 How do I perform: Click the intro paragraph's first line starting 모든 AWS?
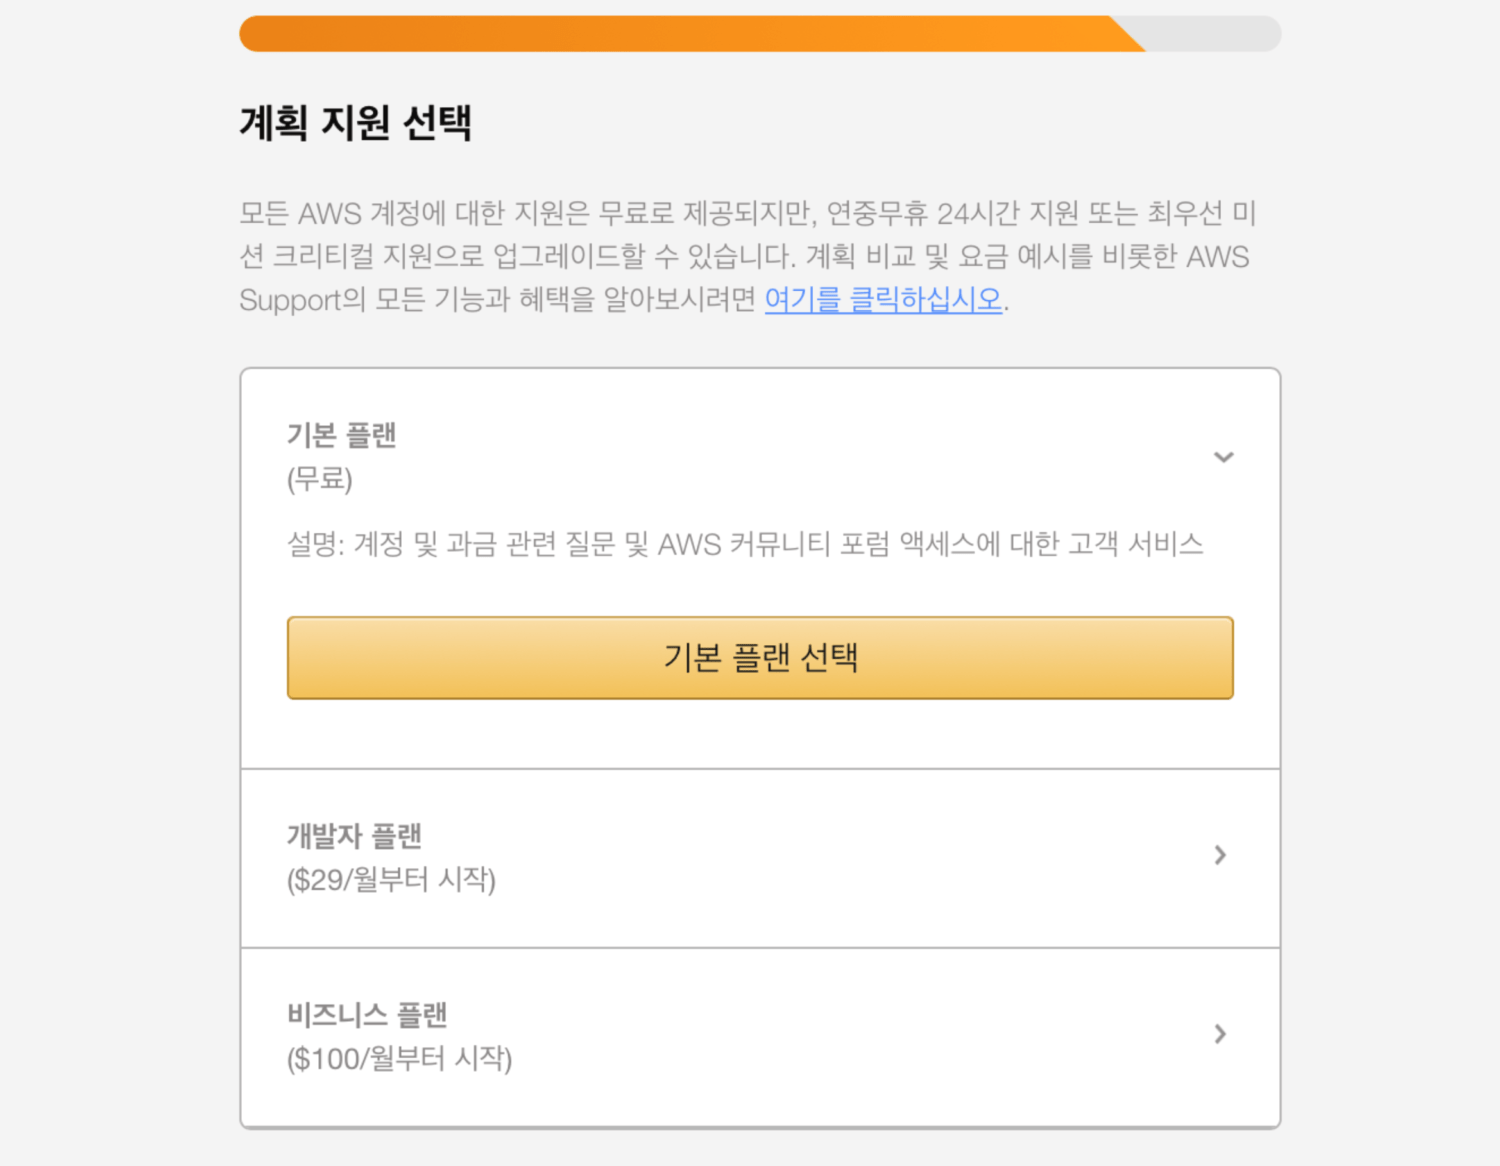click(x=747, y=213)
